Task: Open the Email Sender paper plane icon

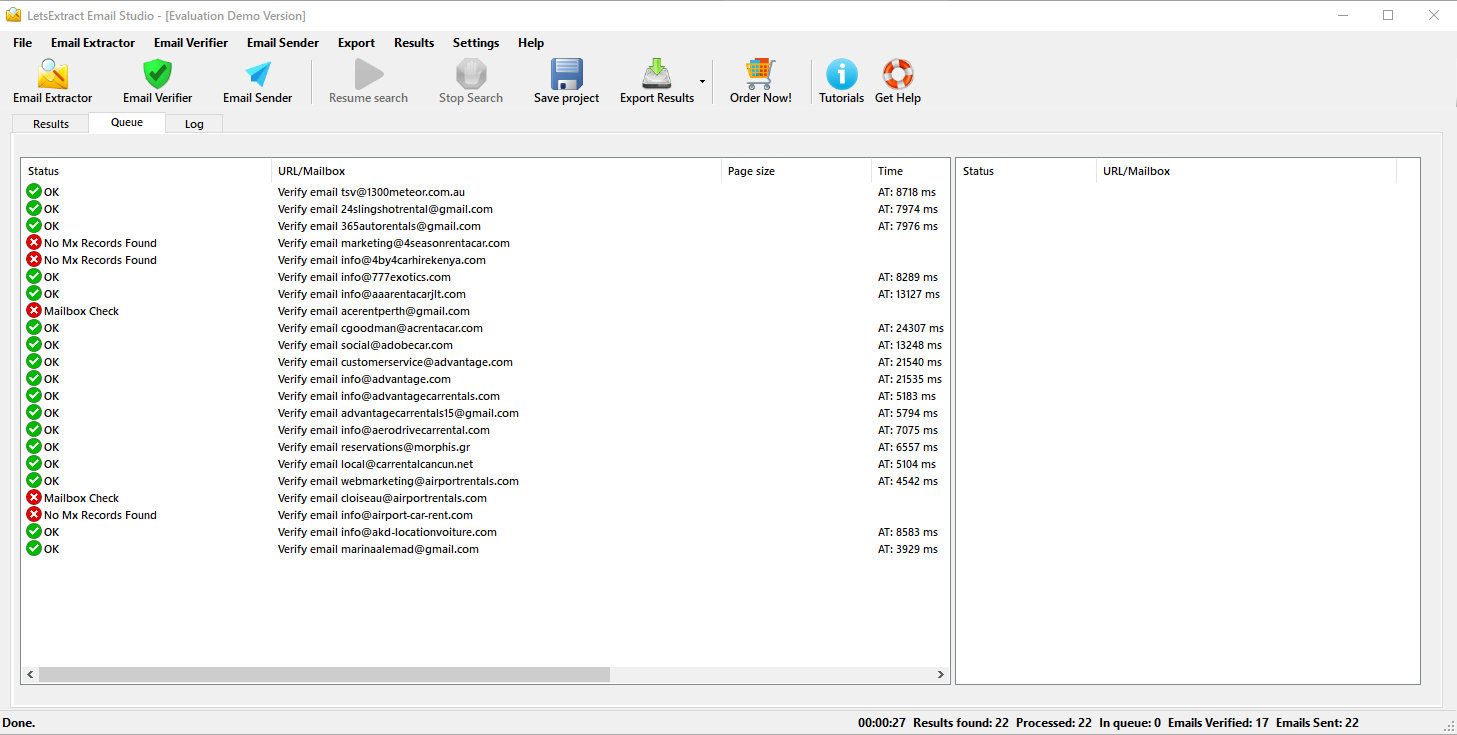Action: tap(257, 76)
